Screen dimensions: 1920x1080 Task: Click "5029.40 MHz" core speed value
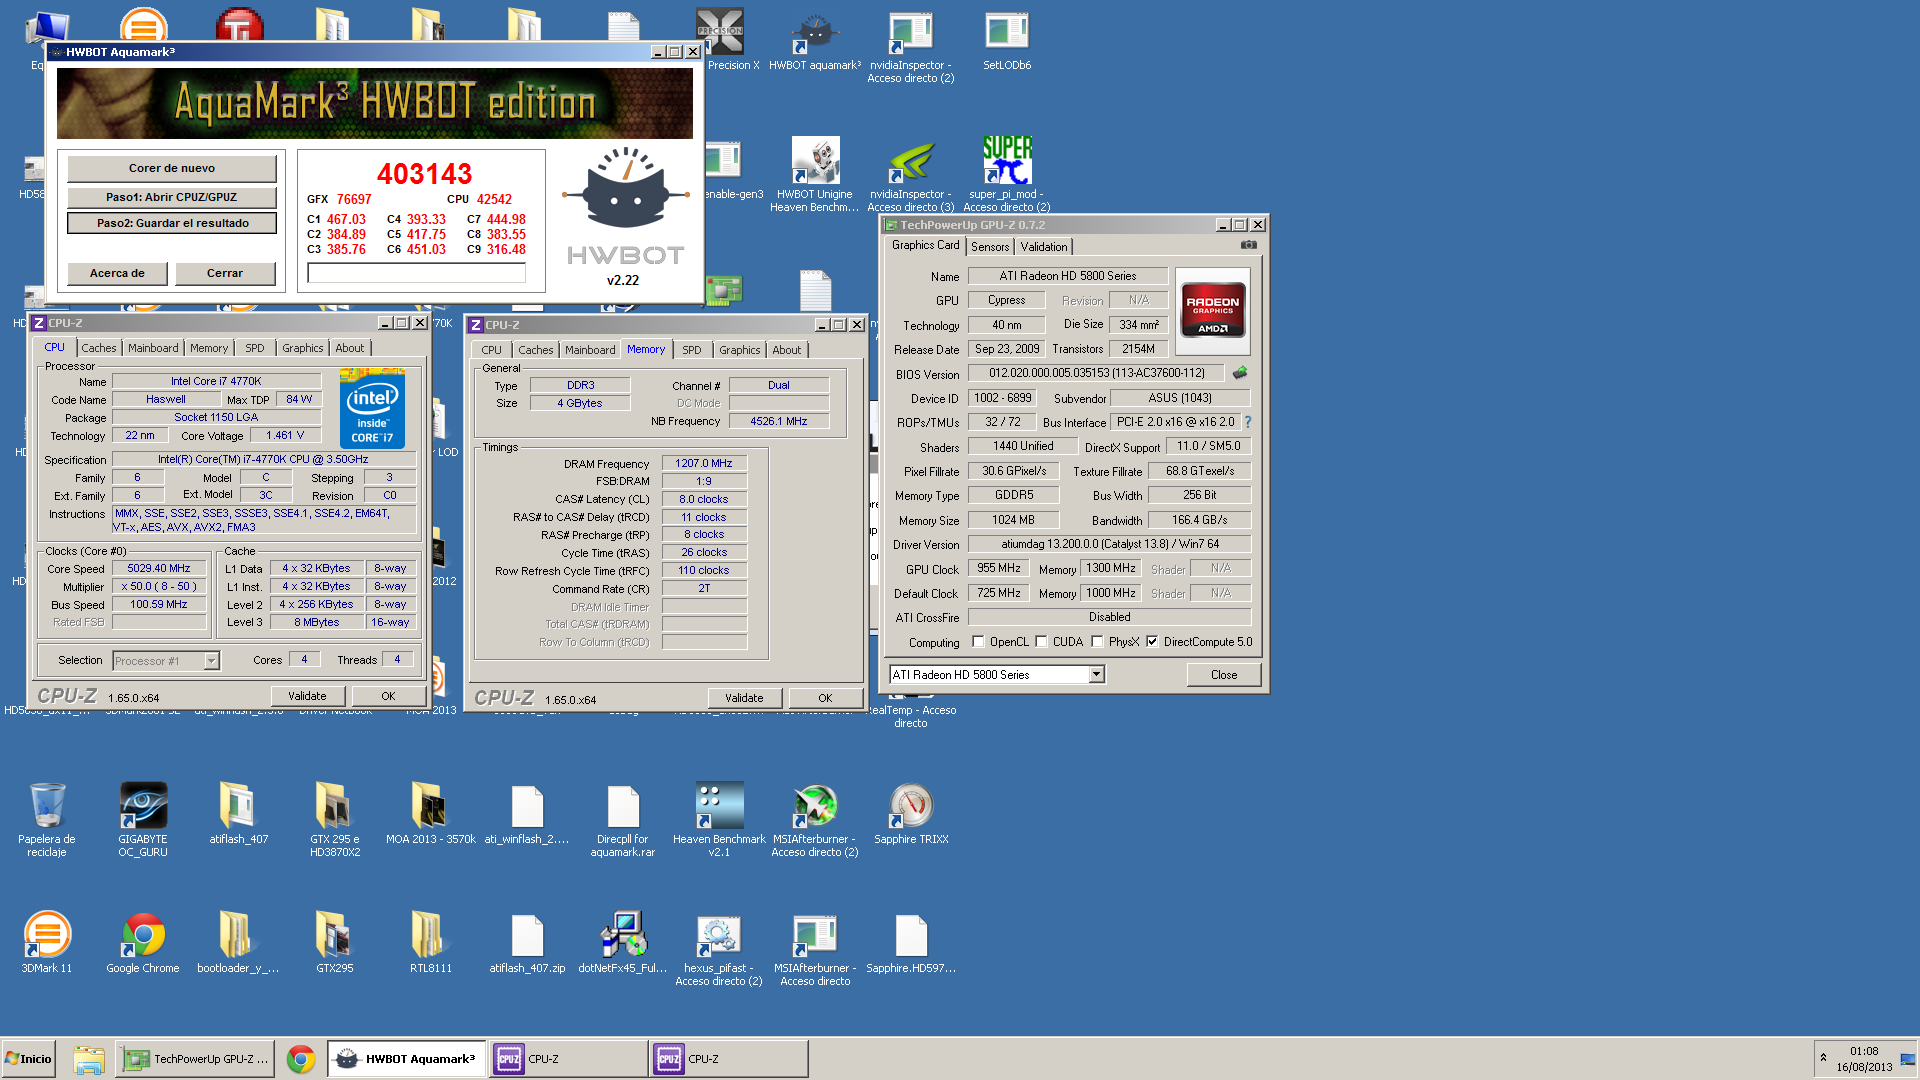click(x=159, y=568)
